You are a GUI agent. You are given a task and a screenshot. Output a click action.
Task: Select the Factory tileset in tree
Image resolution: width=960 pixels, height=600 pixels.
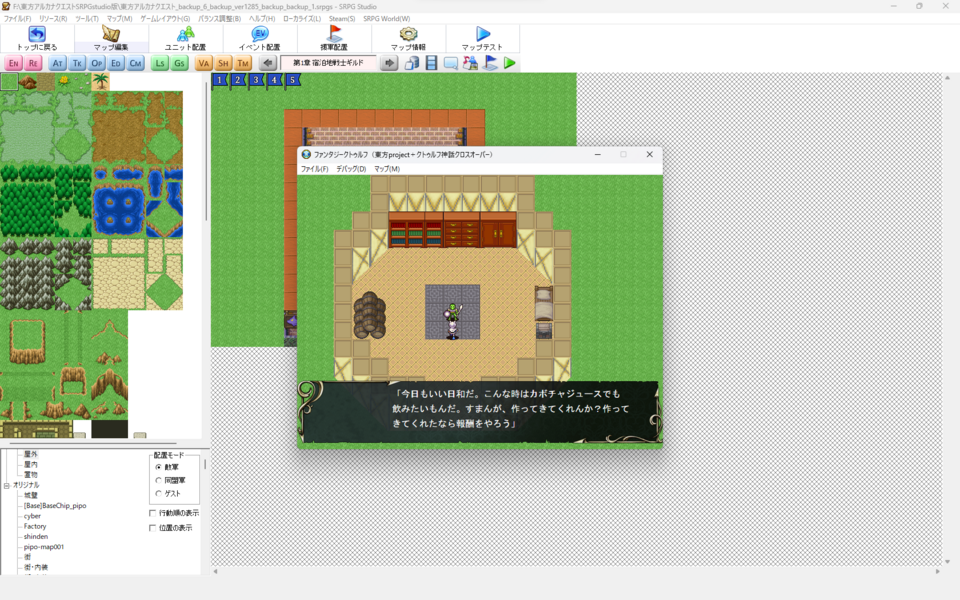click(x=35, y=526)
